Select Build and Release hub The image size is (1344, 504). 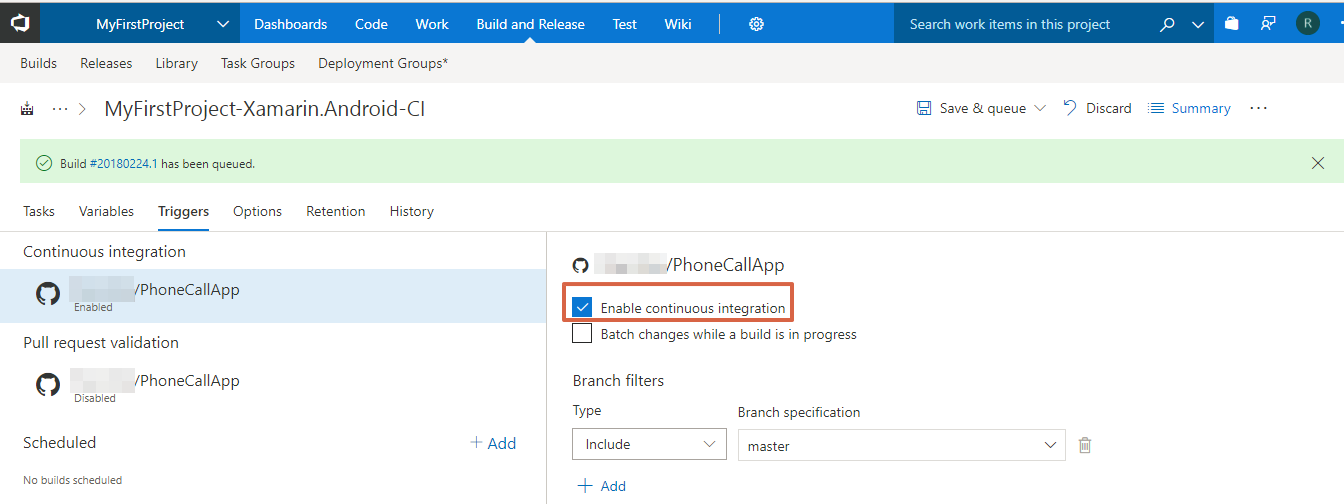click(x=531, y=24)
